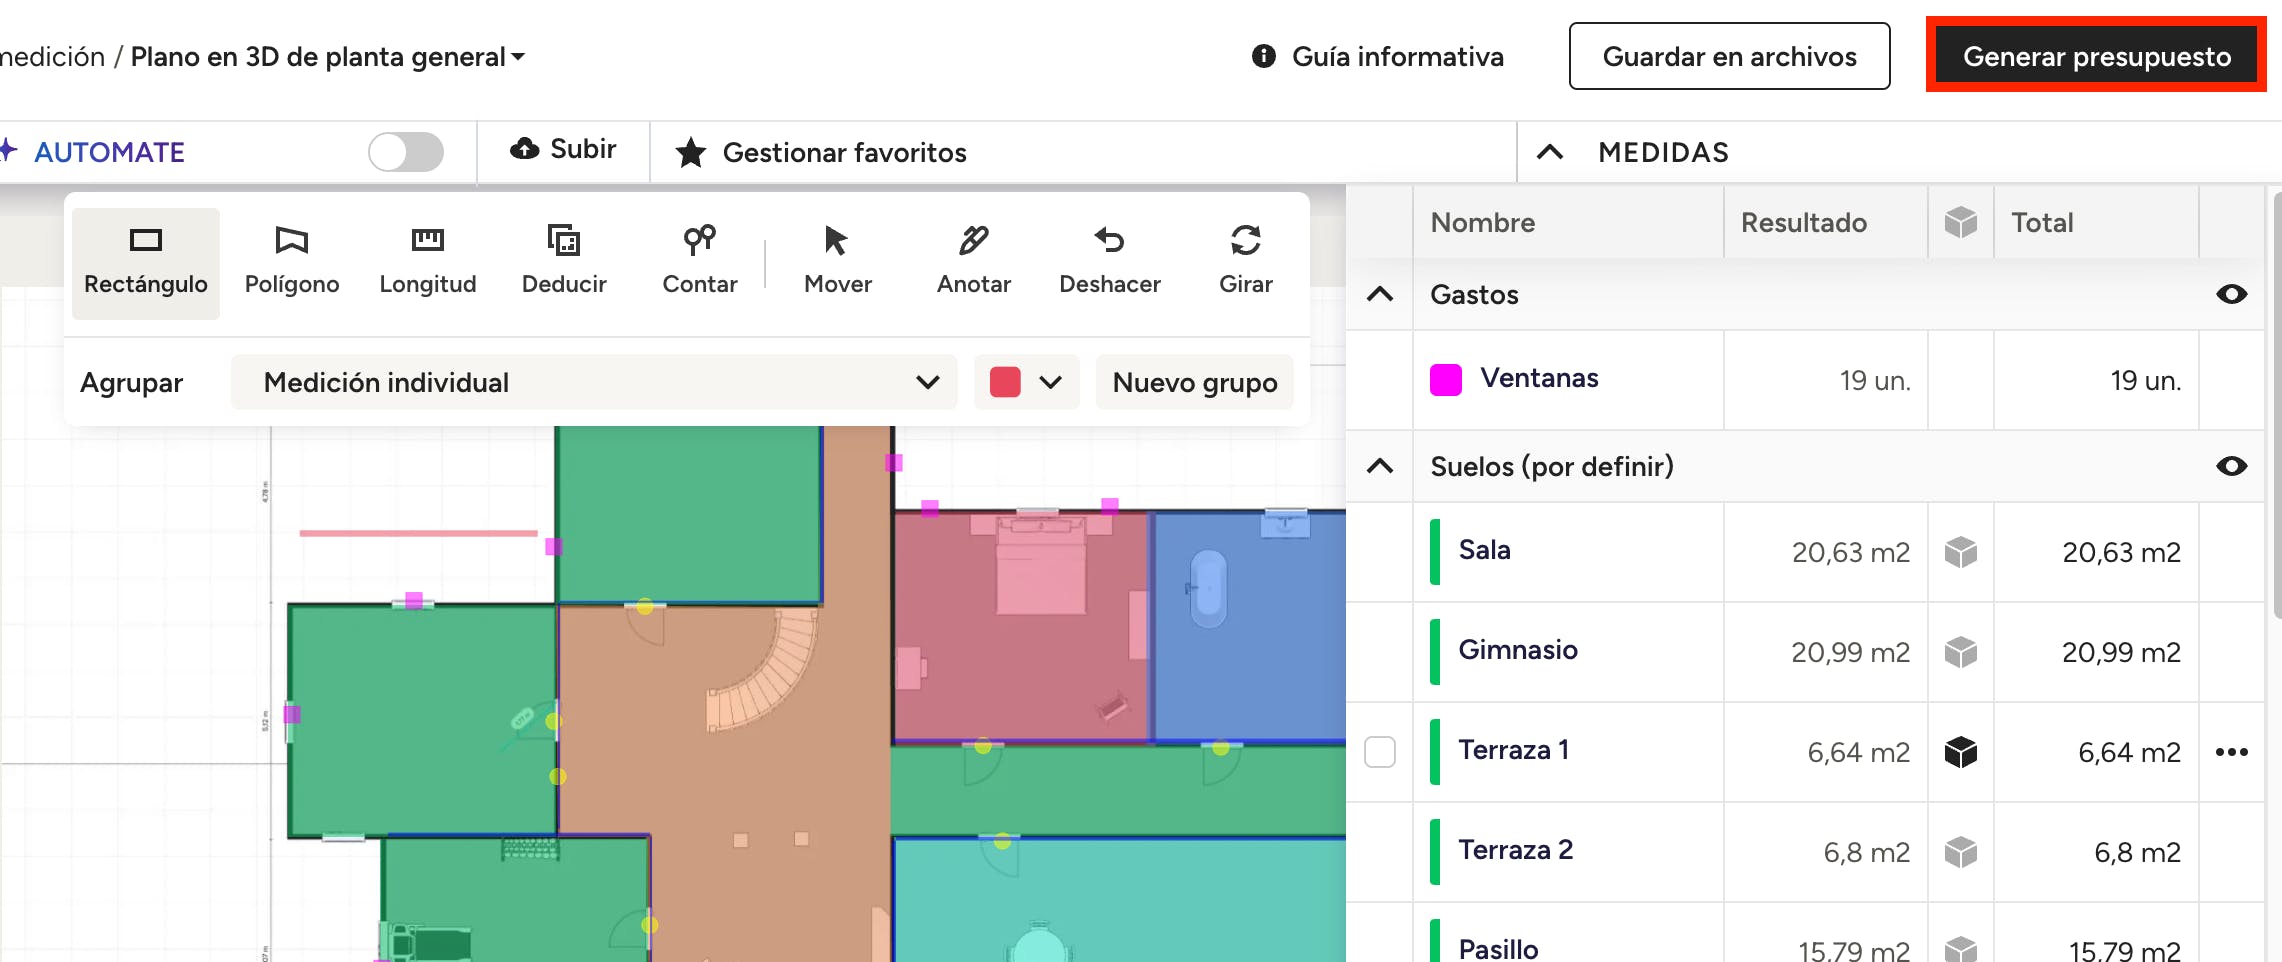The image size is (2282, 962).
Task: Toggle visibility of Suelos (por definir) group
Action: click(x=2231, y=466)
